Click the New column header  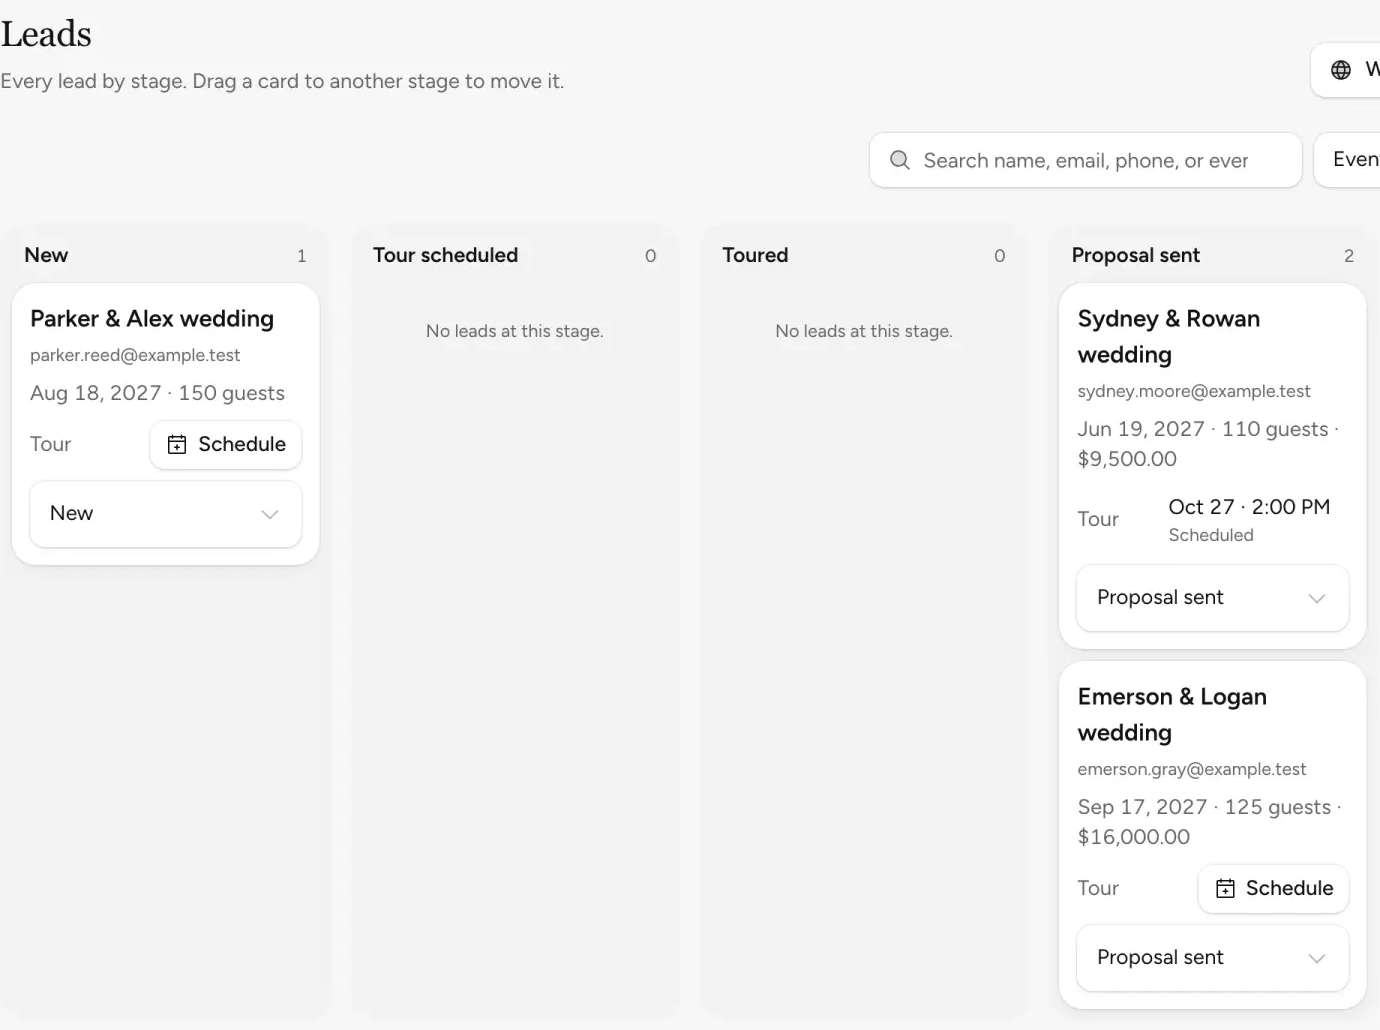(46, 256)
